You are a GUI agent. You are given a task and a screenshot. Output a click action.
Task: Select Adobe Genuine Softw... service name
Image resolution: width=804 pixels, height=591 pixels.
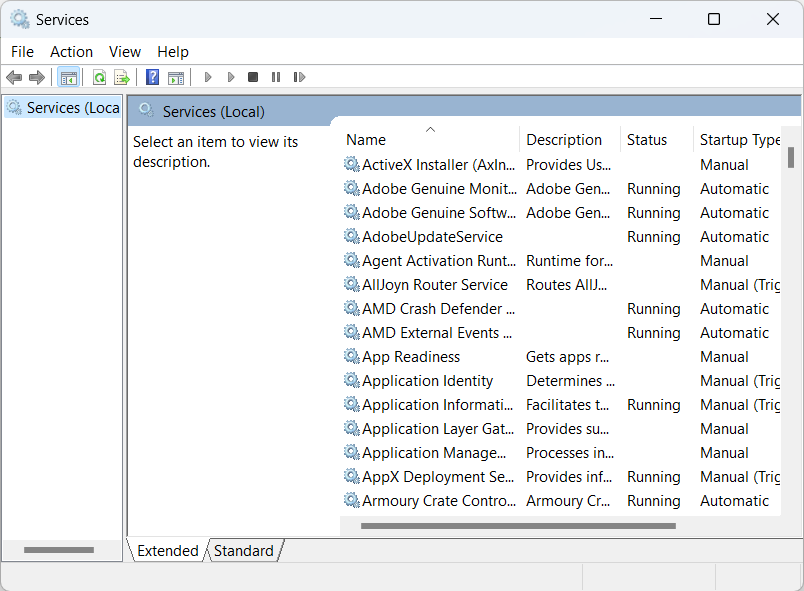point(439,213)
